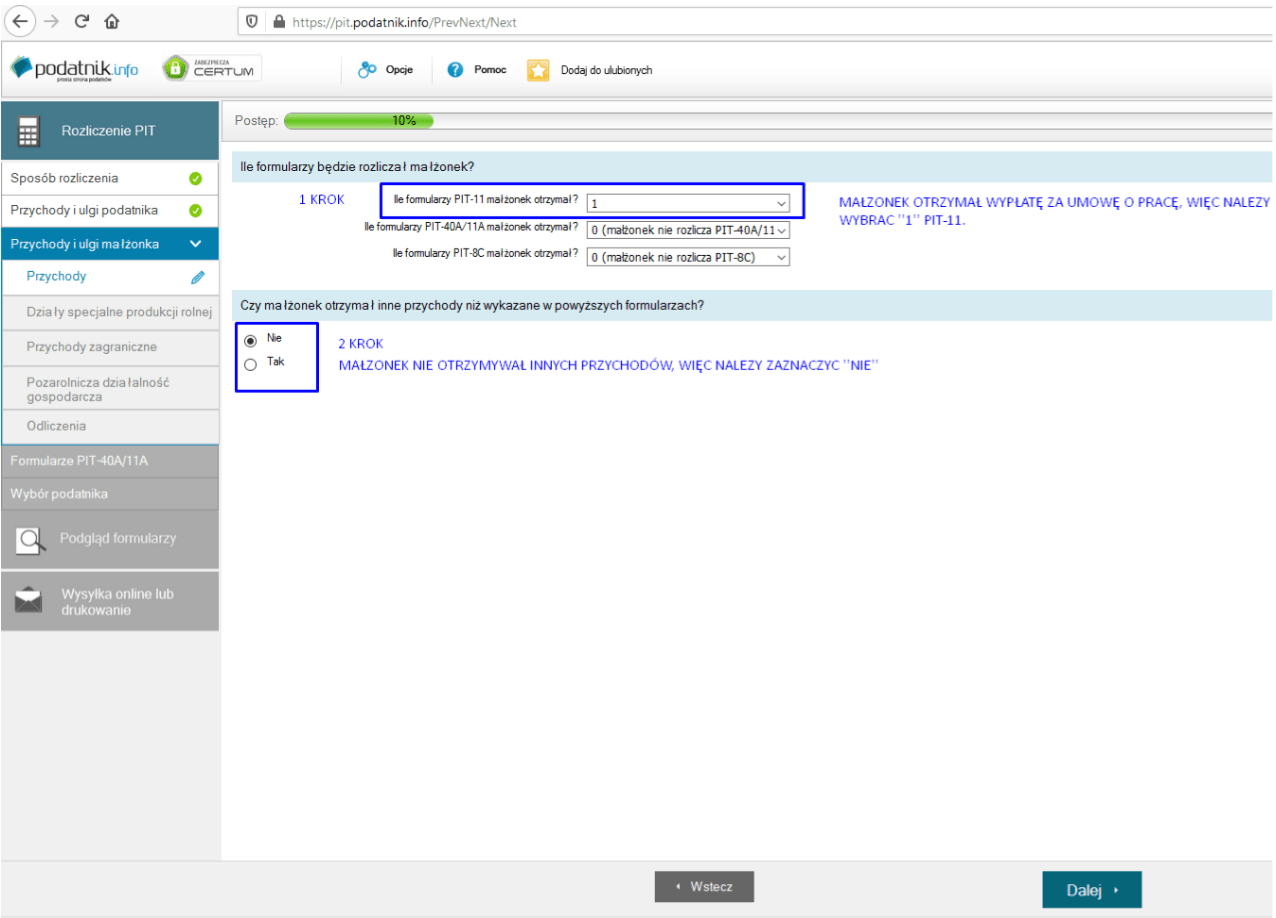Reload the page with the refresh icon
This screenshot has height=918, width=1276.
(82, 21)
